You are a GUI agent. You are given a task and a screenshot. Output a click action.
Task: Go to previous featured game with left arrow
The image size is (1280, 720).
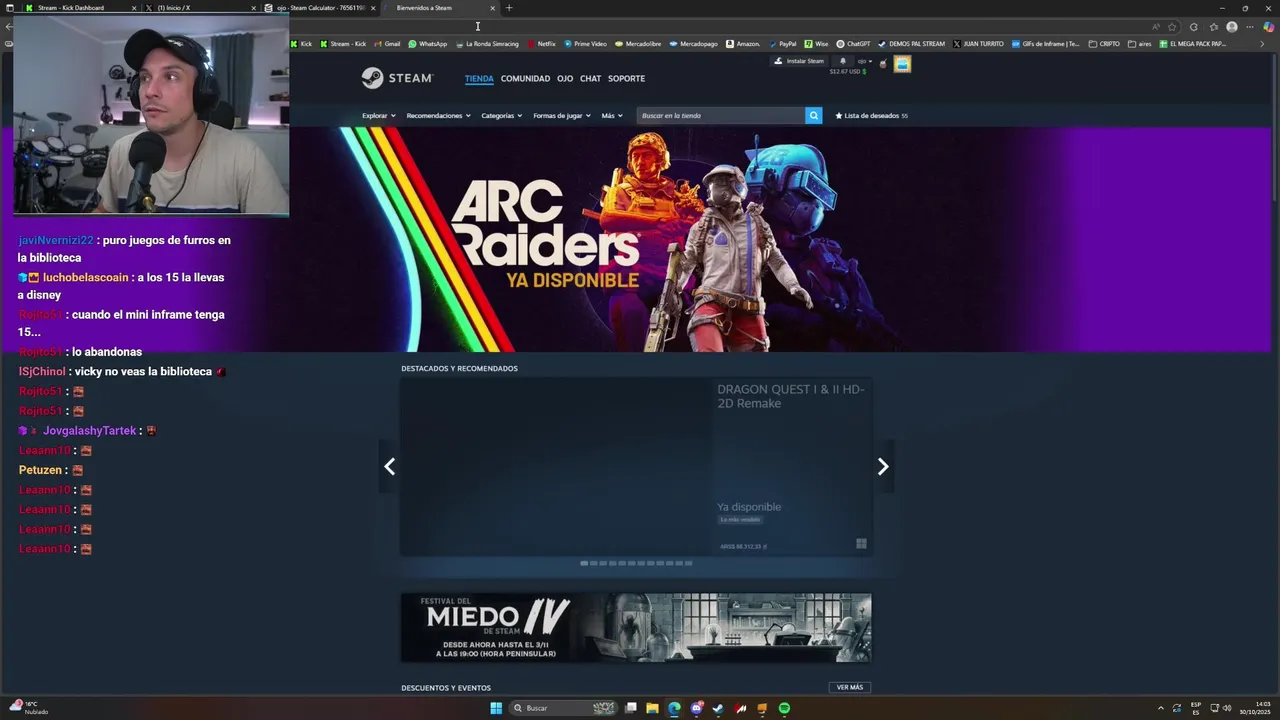point(389,466)
